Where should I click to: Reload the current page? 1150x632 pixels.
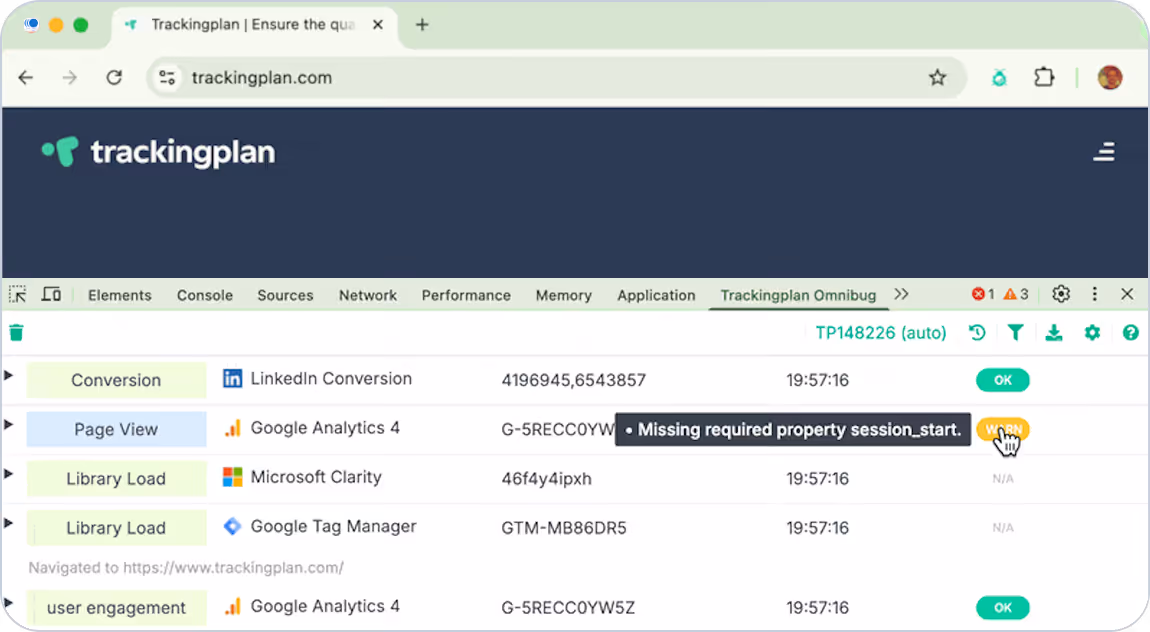(x=114, y=78)
